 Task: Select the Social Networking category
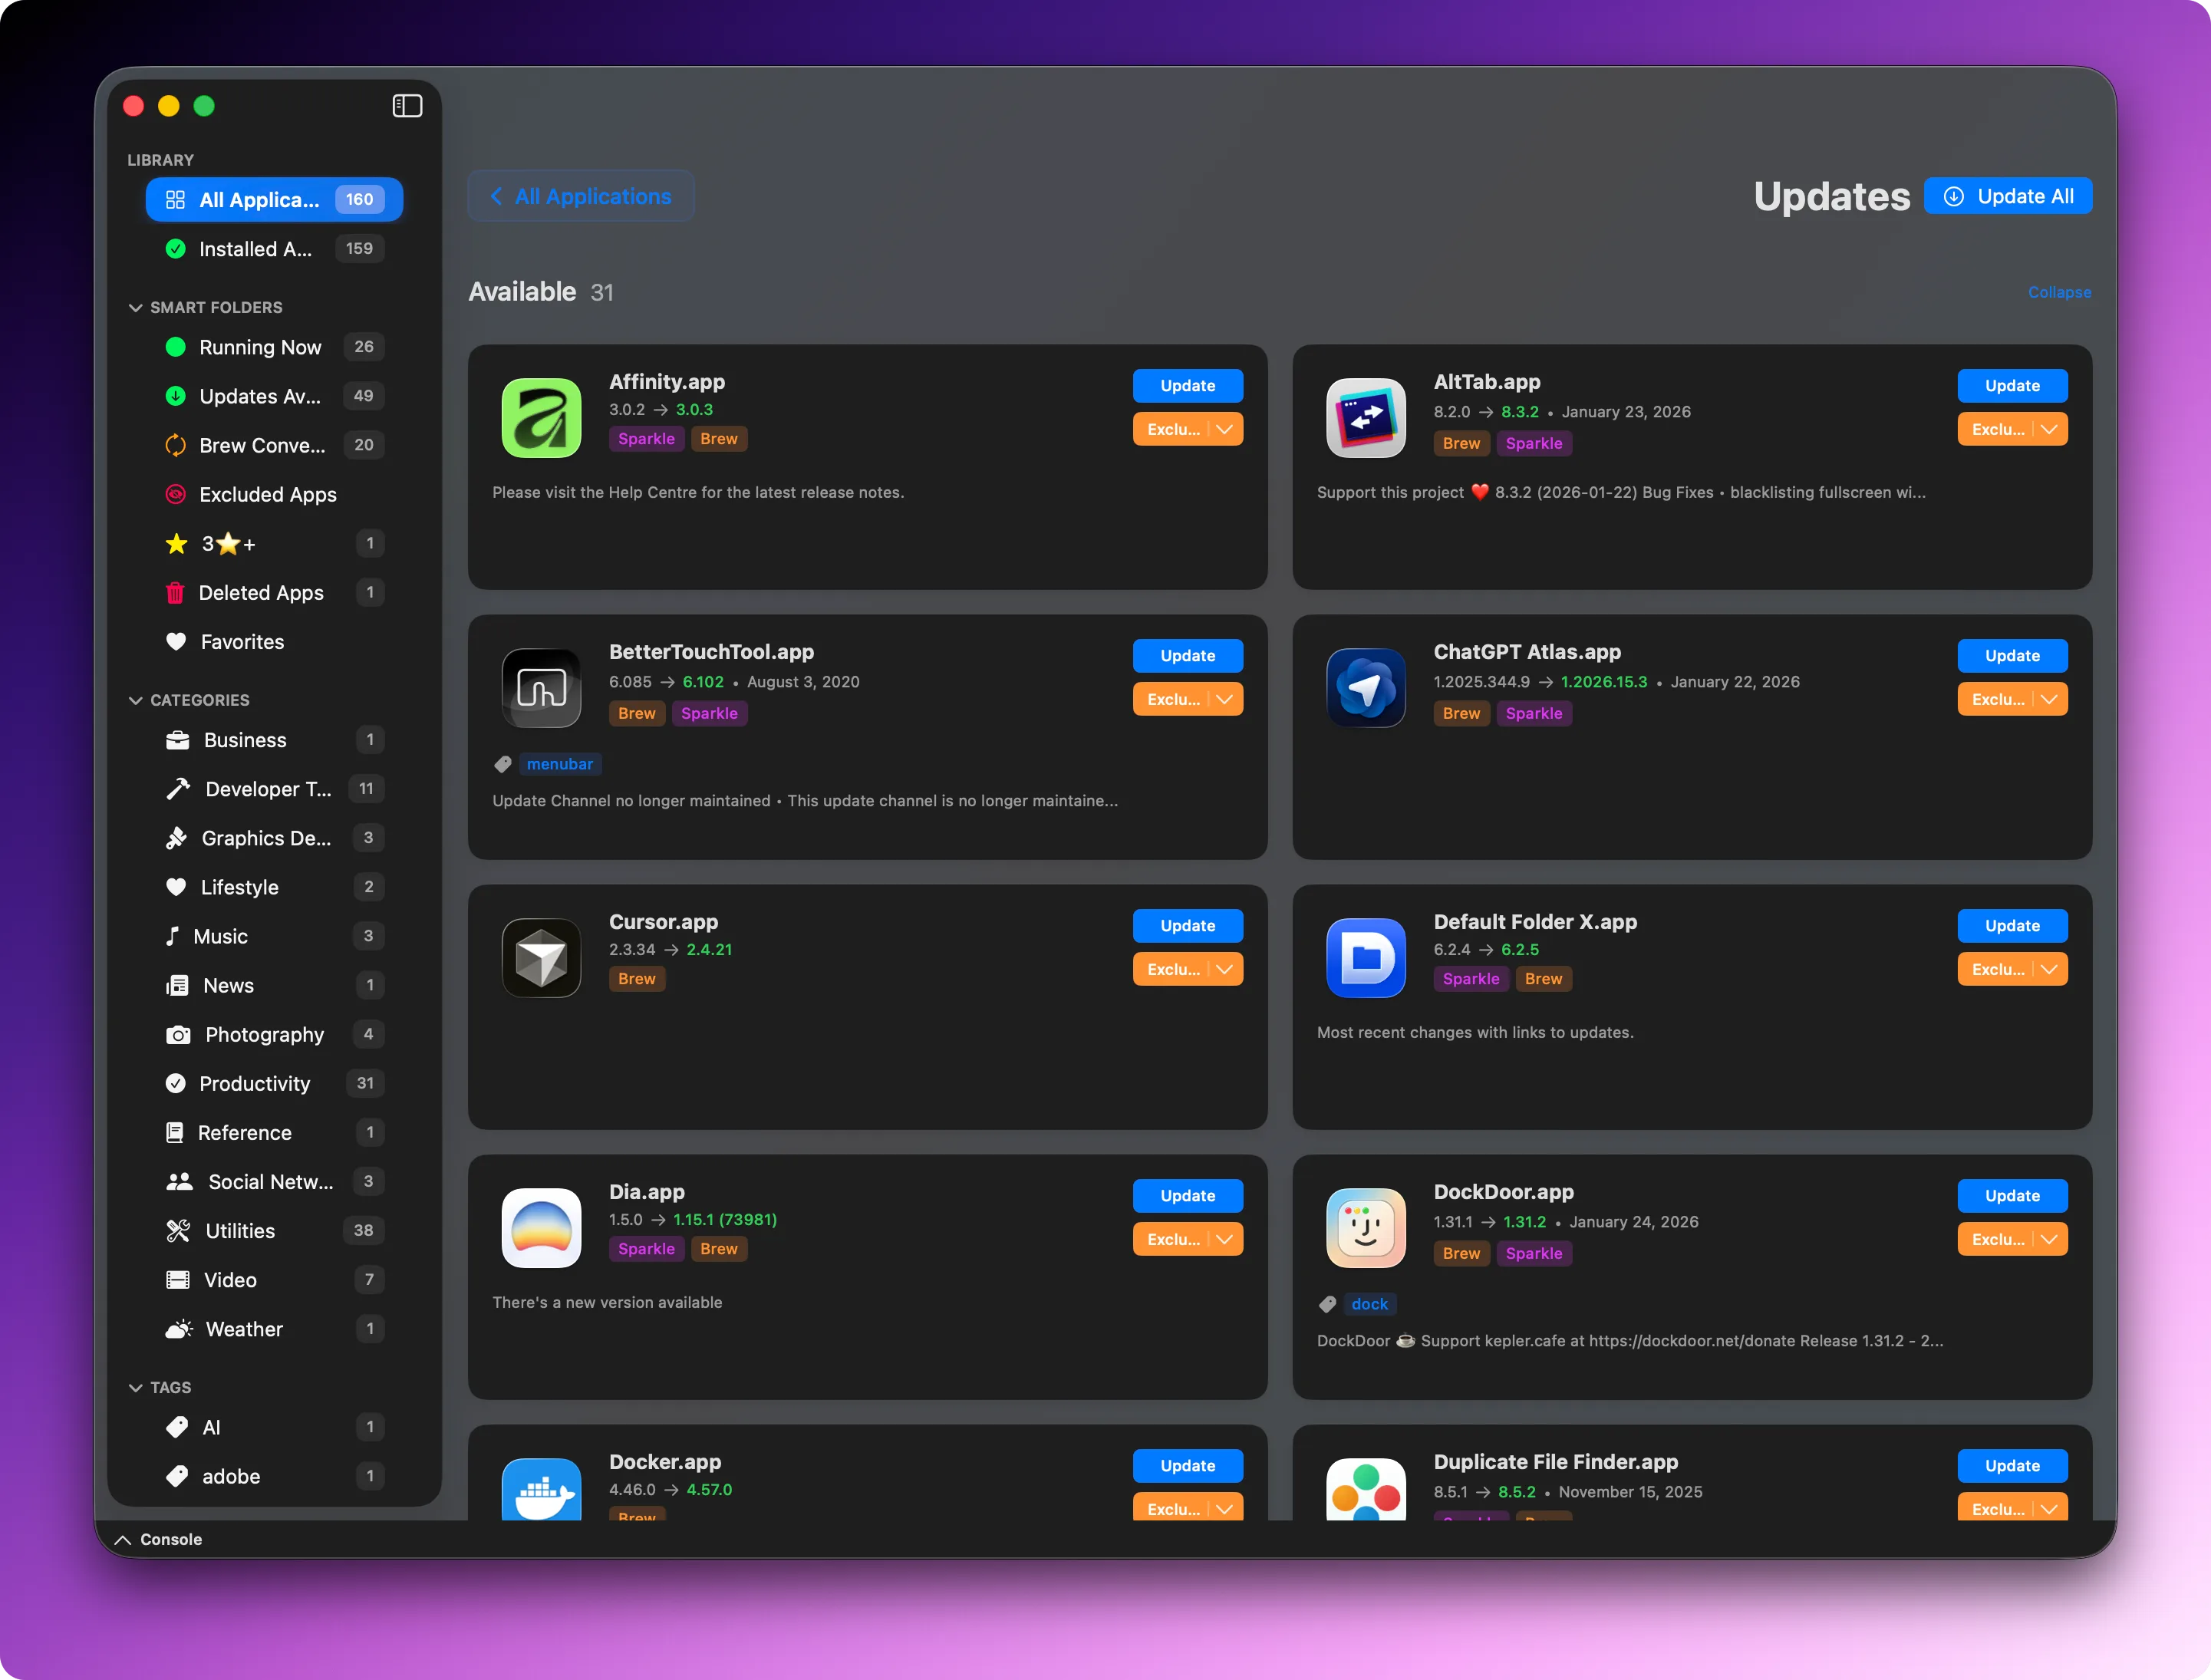(x=274, y=1182)
